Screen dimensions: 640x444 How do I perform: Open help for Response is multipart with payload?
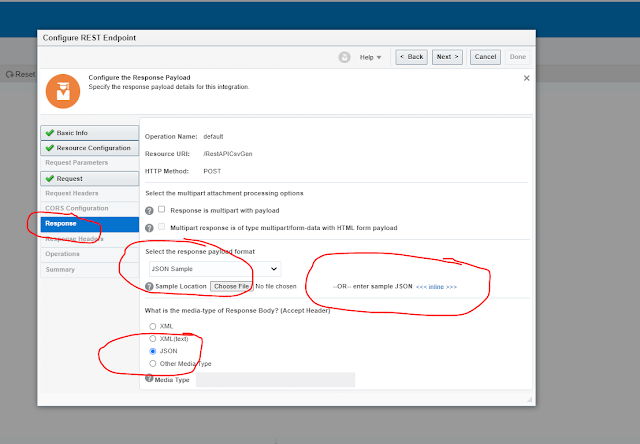[x=149, y=211]
